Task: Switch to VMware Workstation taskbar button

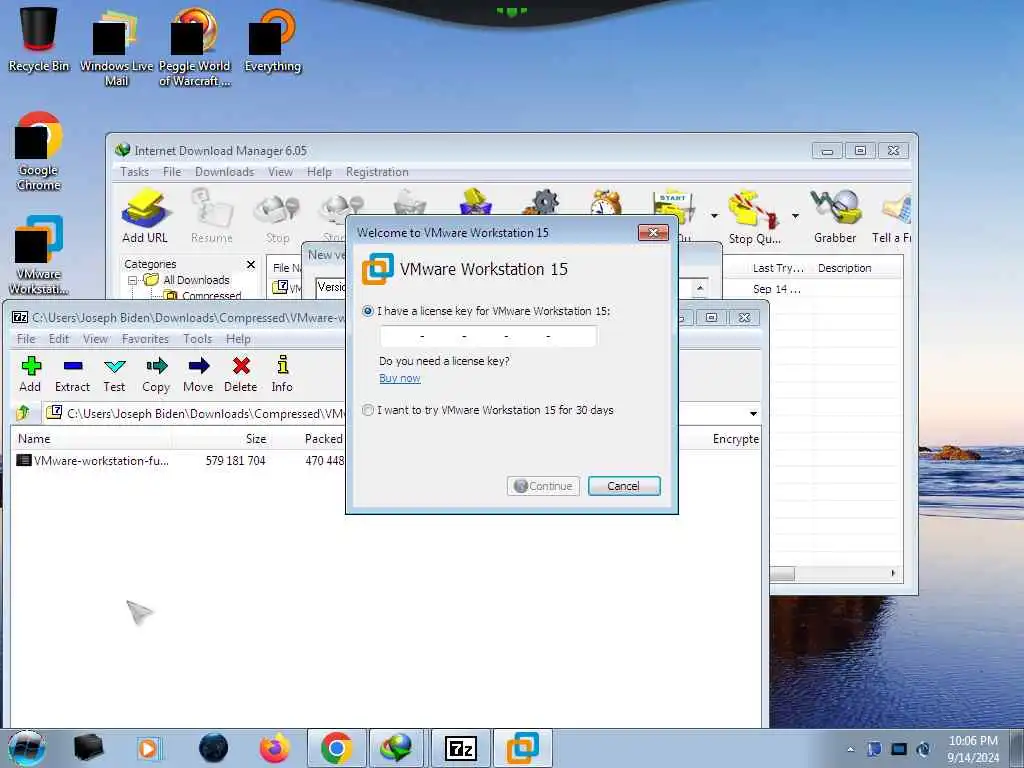Action: (x=523, y=748)
